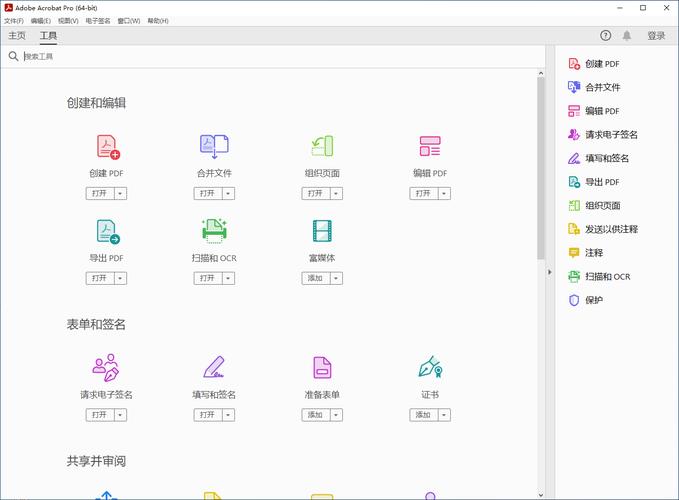Image resolution: width=679 pixels, height=500 pixels.
Task: Click the 登录 sign-in link
Action: coord(656,36)
